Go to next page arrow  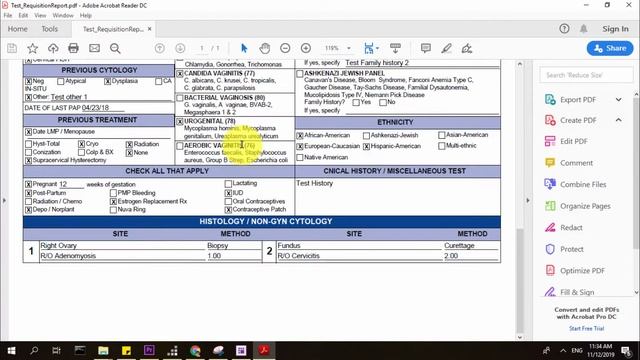point(180,48)
